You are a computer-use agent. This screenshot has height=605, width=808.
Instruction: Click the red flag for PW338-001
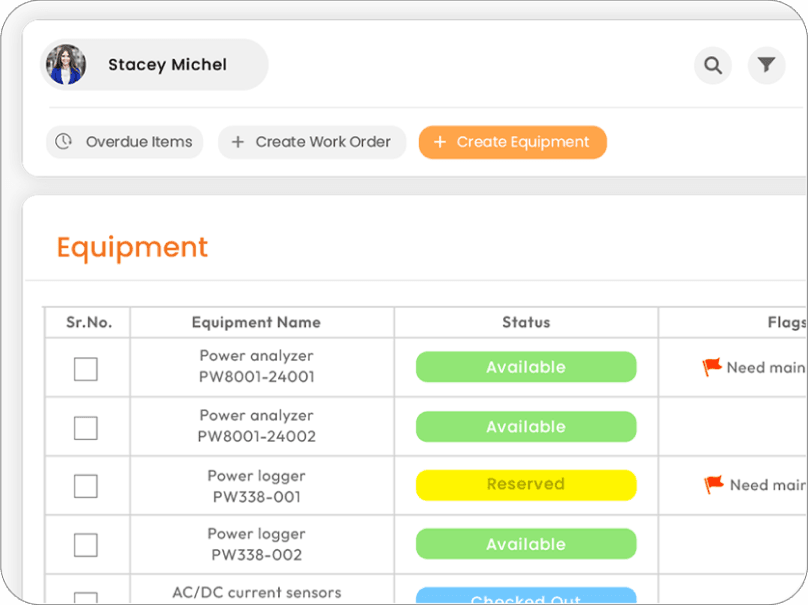tap(714, 484)
